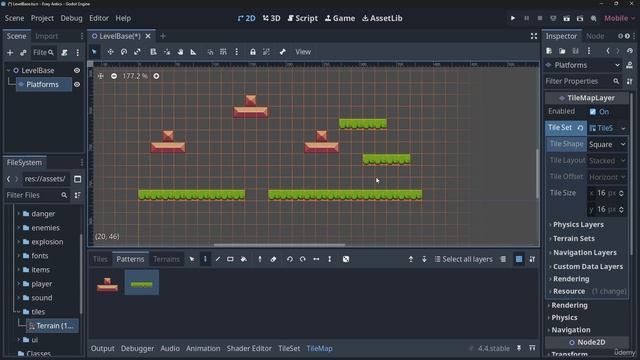Expand the Navigation Layers section
Screen dimensions: 640x360
click(x=584, y=253)
